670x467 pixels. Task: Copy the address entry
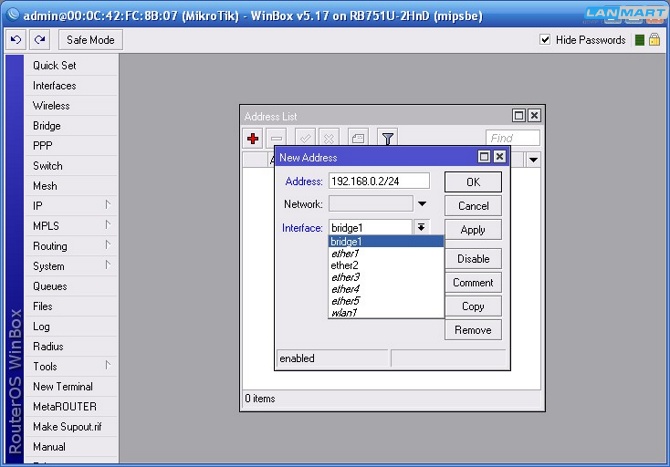[x=473, y=306]
